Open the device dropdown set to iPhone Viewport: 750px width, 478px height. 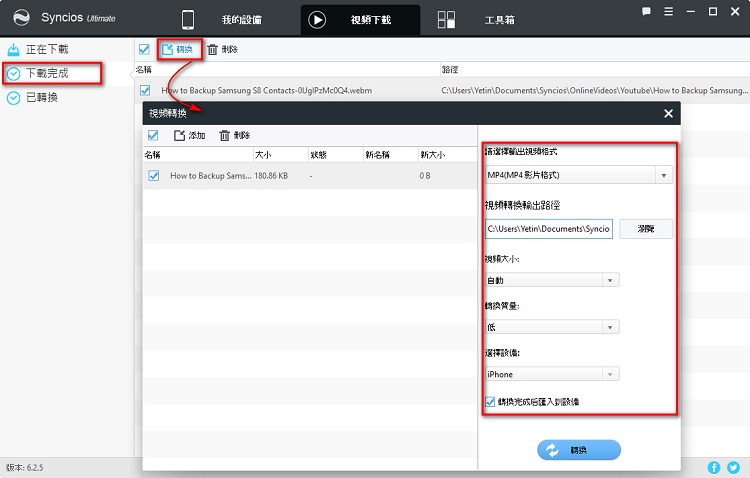click(552, 374)
